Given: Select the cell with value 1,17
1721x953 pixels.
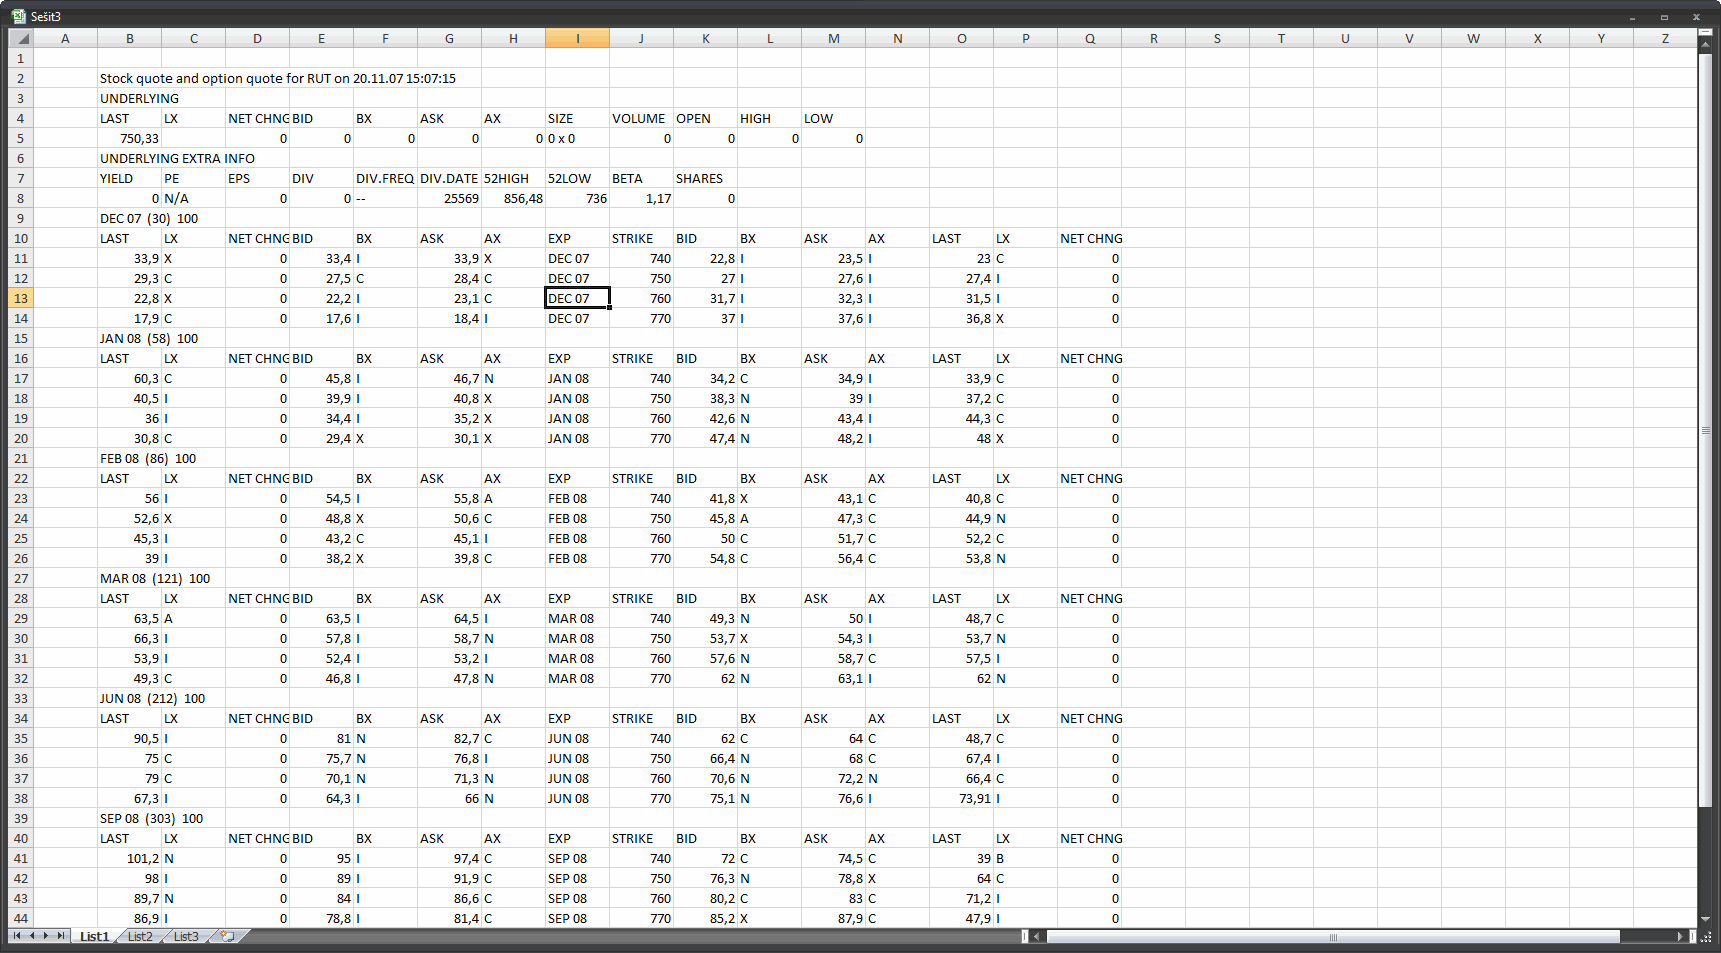Looking at the screenshot, I should (642, 198).
